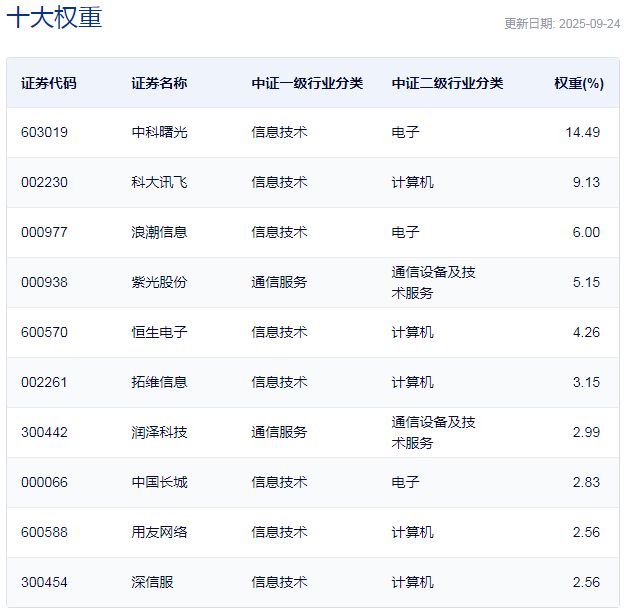Select security name 紫光股份
The height and width of the screenshot is (613, 624).
click(160, 282)
